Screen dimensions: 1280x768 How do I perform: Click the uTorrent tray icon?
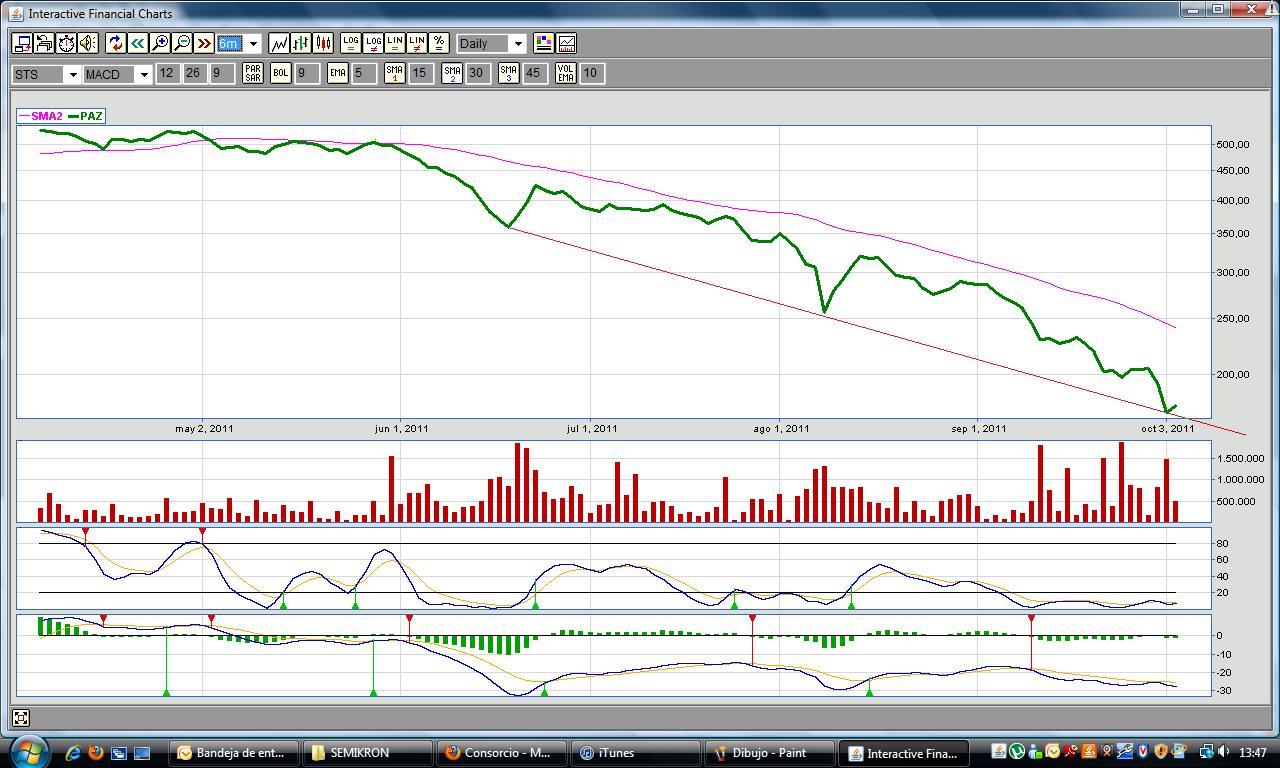pyautogui.click(x=1017, y=751)
